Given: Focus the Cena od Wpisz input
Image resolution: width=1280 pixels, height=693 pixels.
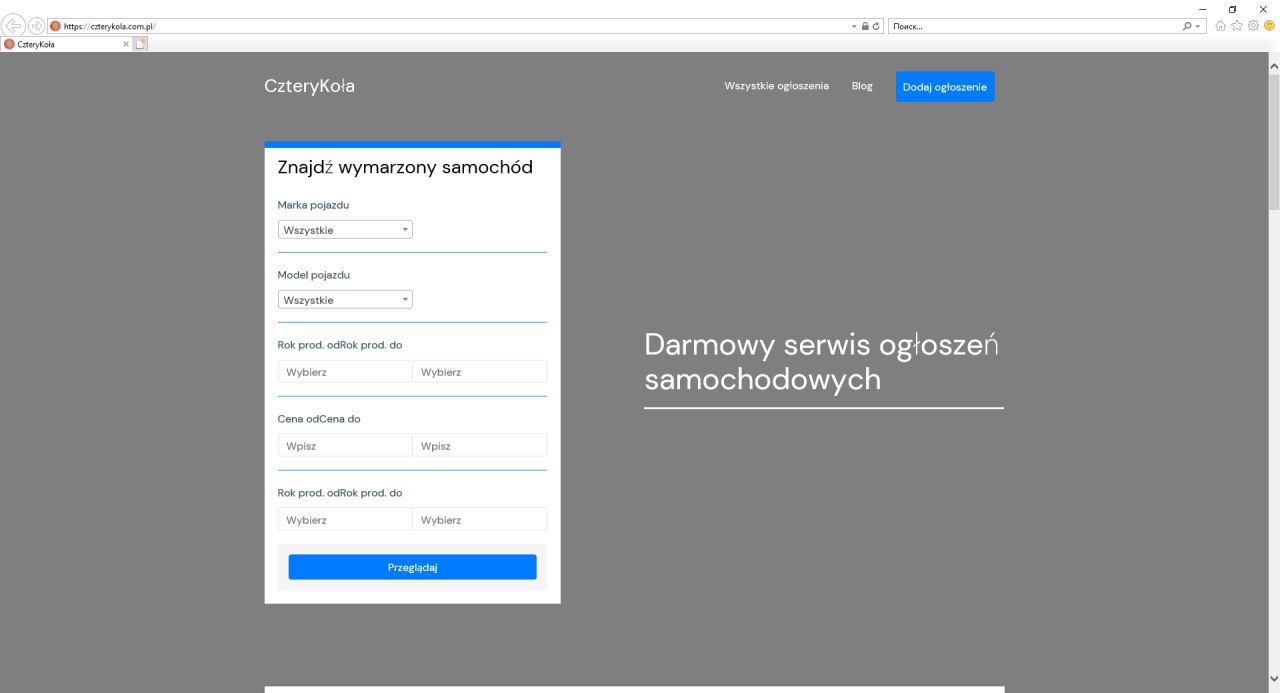Looking at the screenshot, I should (345, 446).
